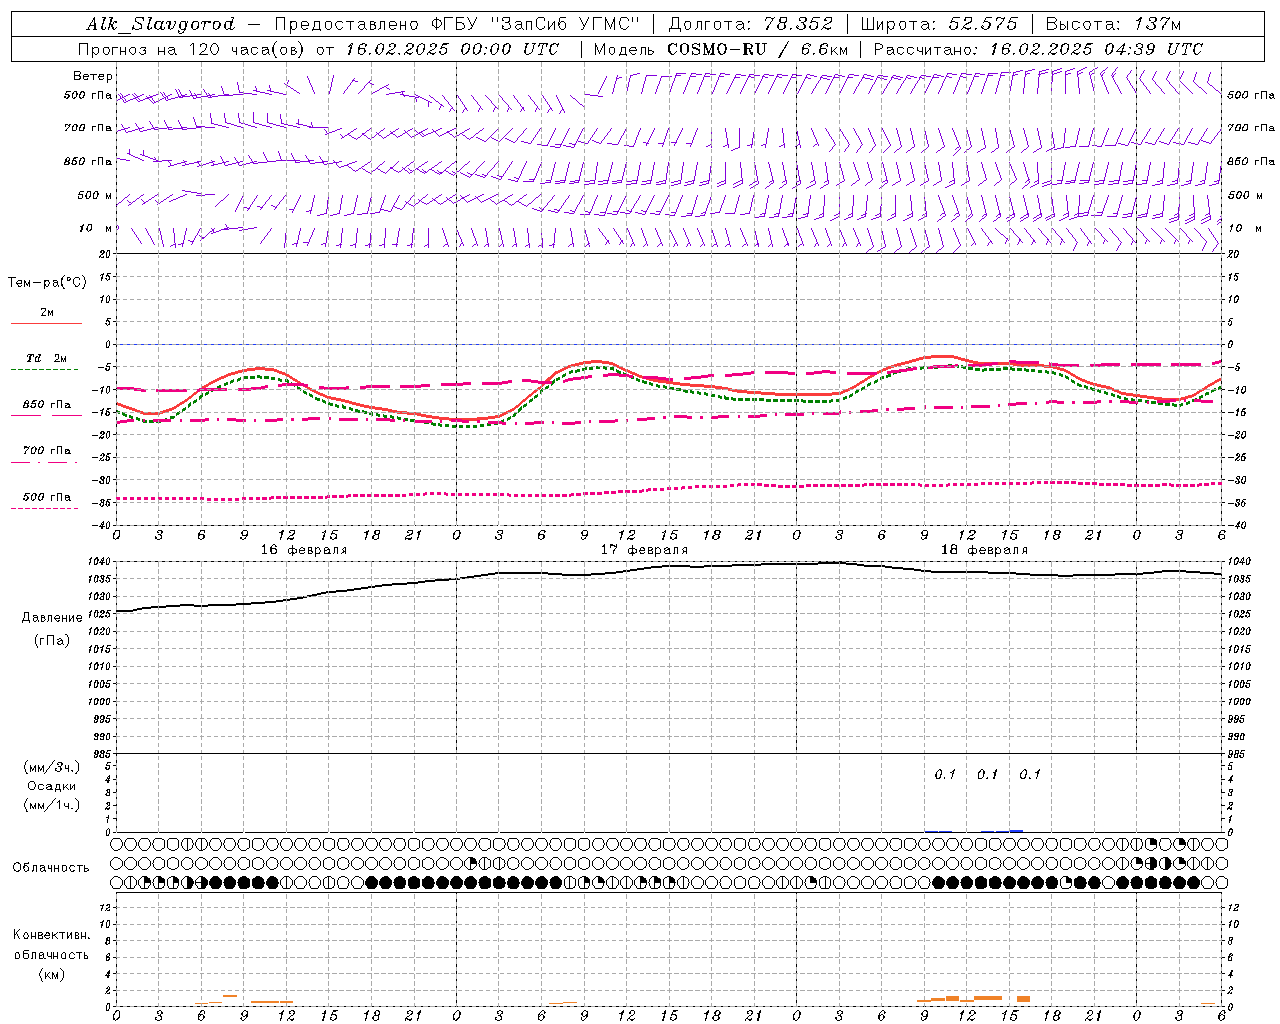
Task: Click the 'Конвективн.' convective cloud label
Action: tap(51, 935)
